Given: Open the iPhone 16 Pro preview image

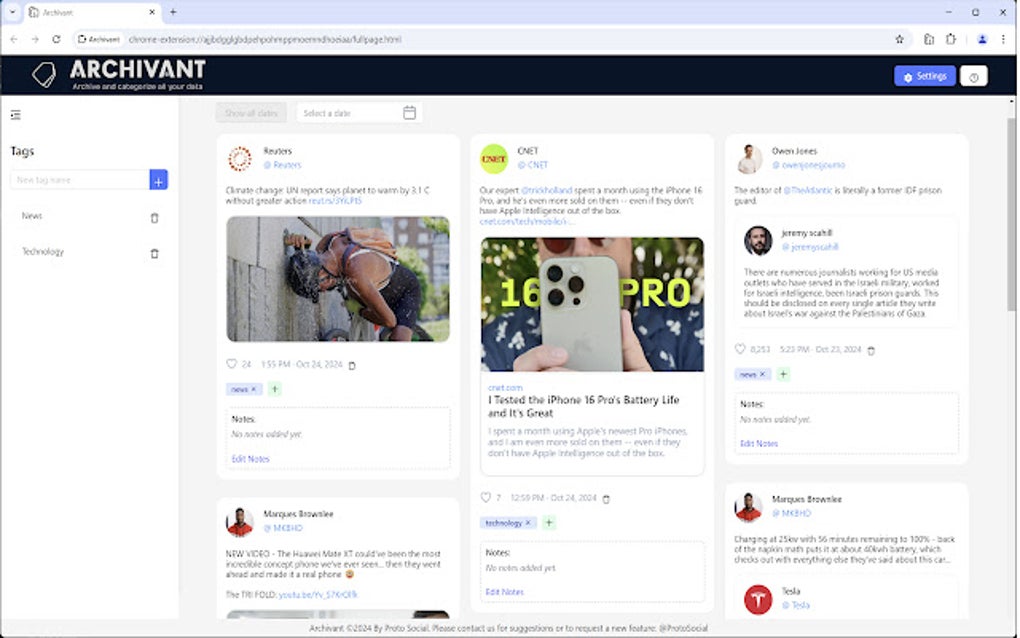Looking at the screenshot, I should point(592,304).
